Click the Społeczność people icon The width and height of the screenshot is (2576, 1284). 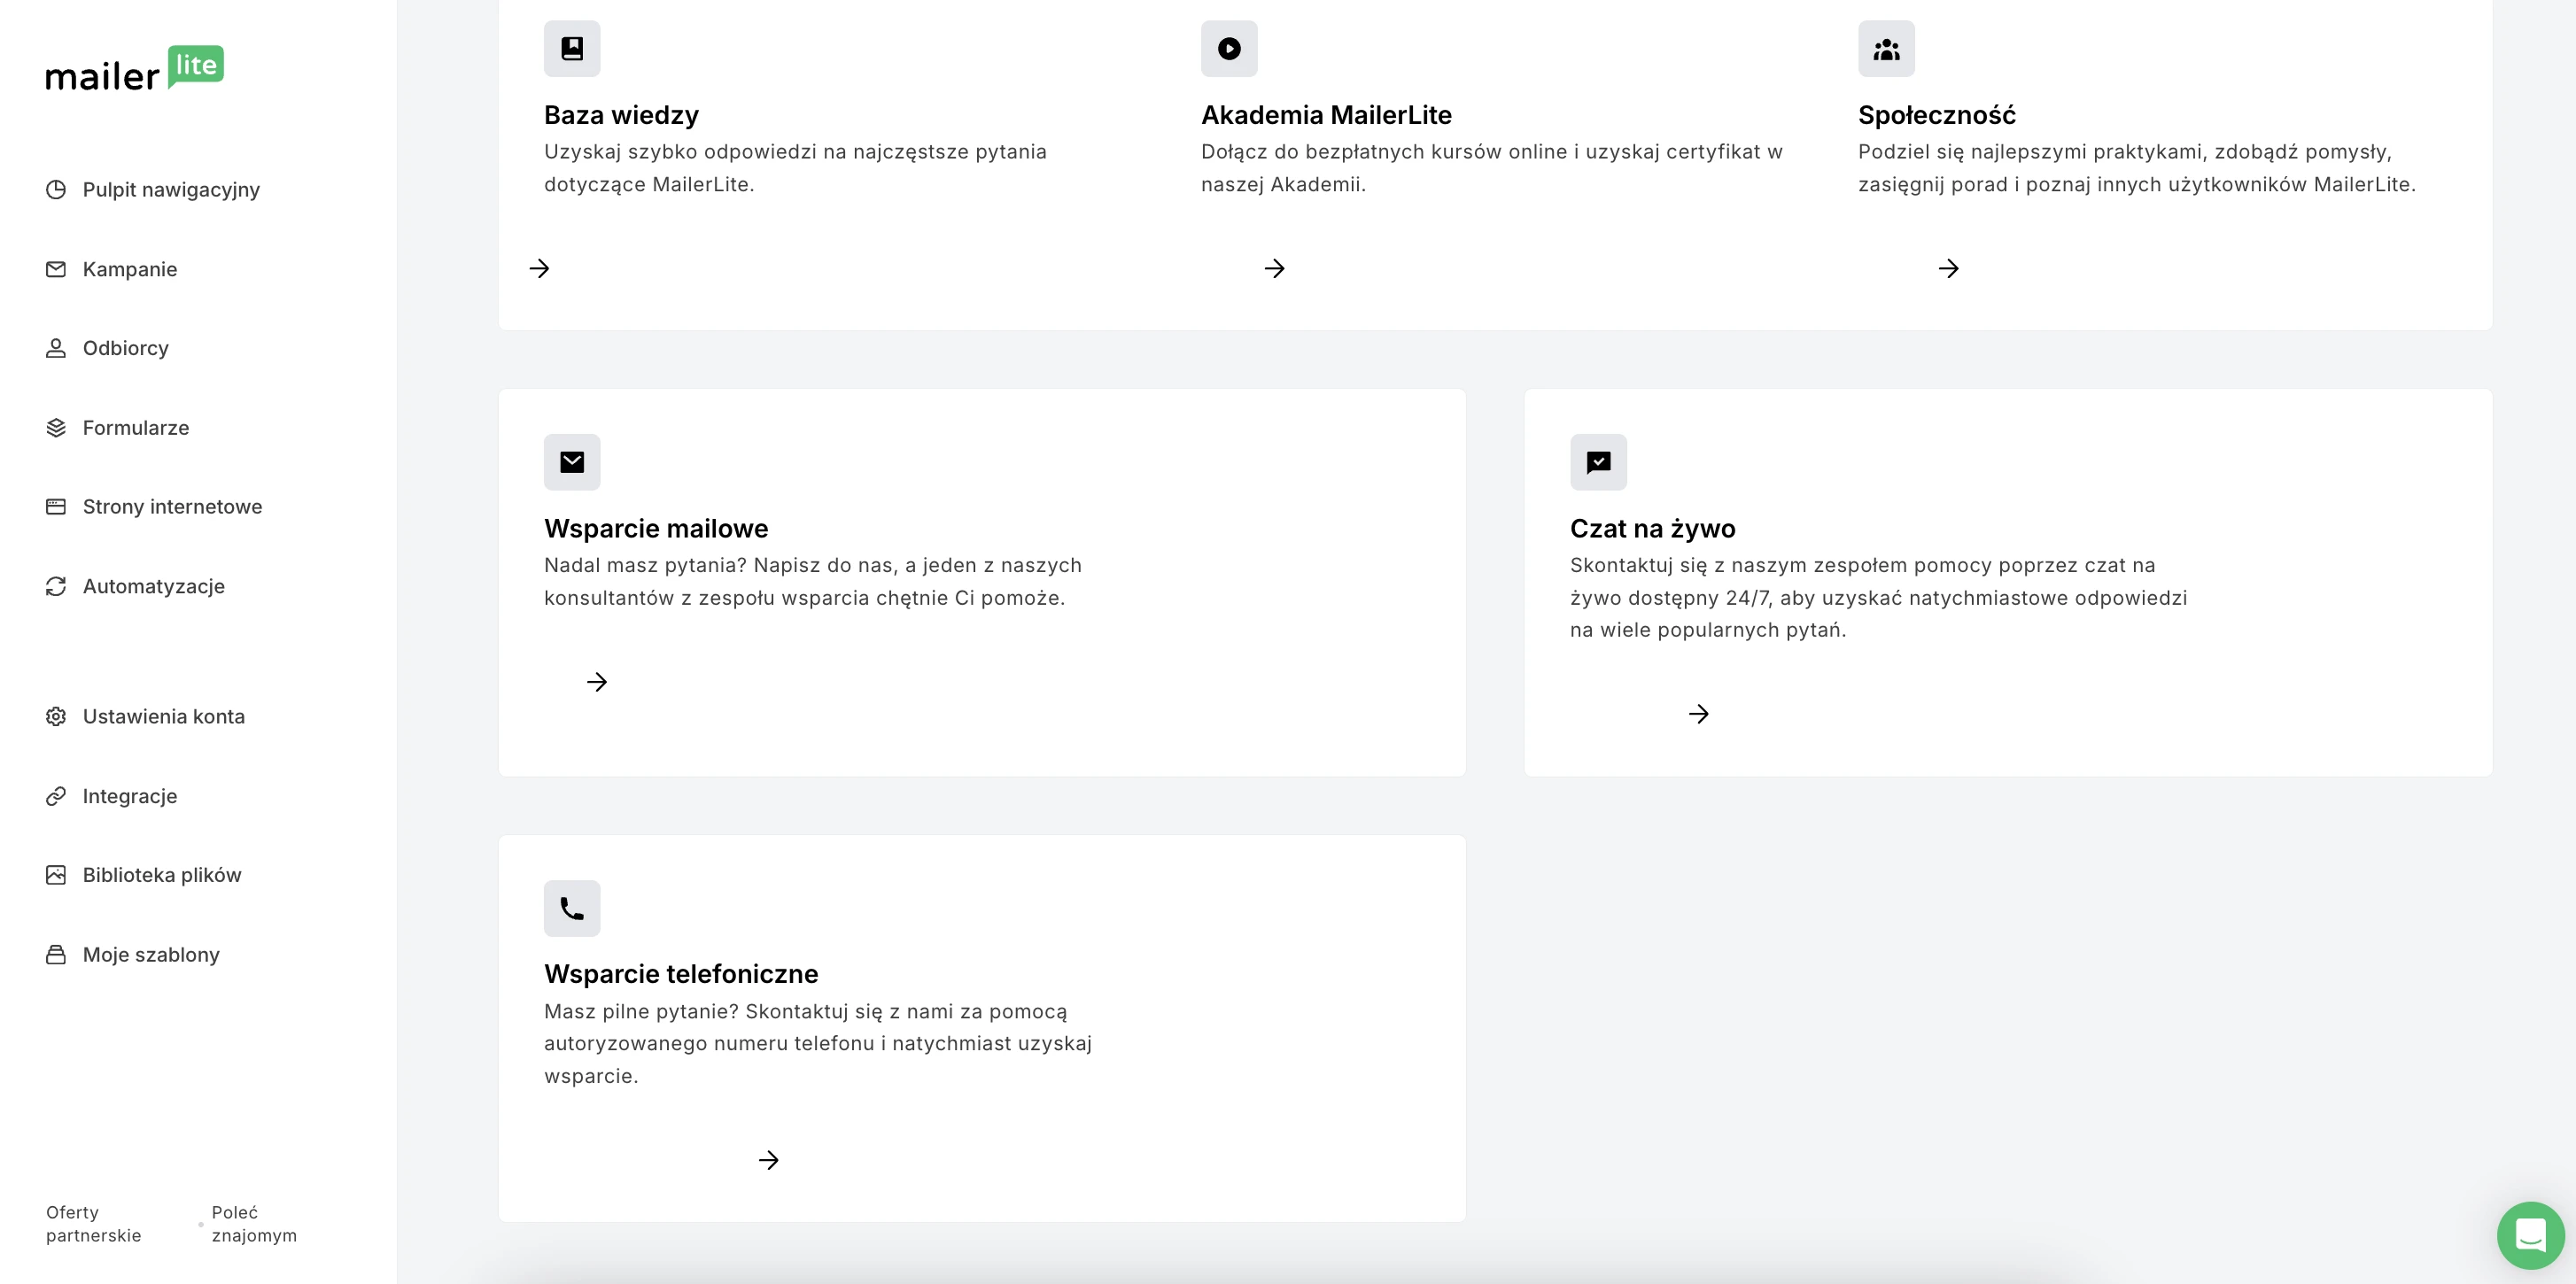point(1886,48)
